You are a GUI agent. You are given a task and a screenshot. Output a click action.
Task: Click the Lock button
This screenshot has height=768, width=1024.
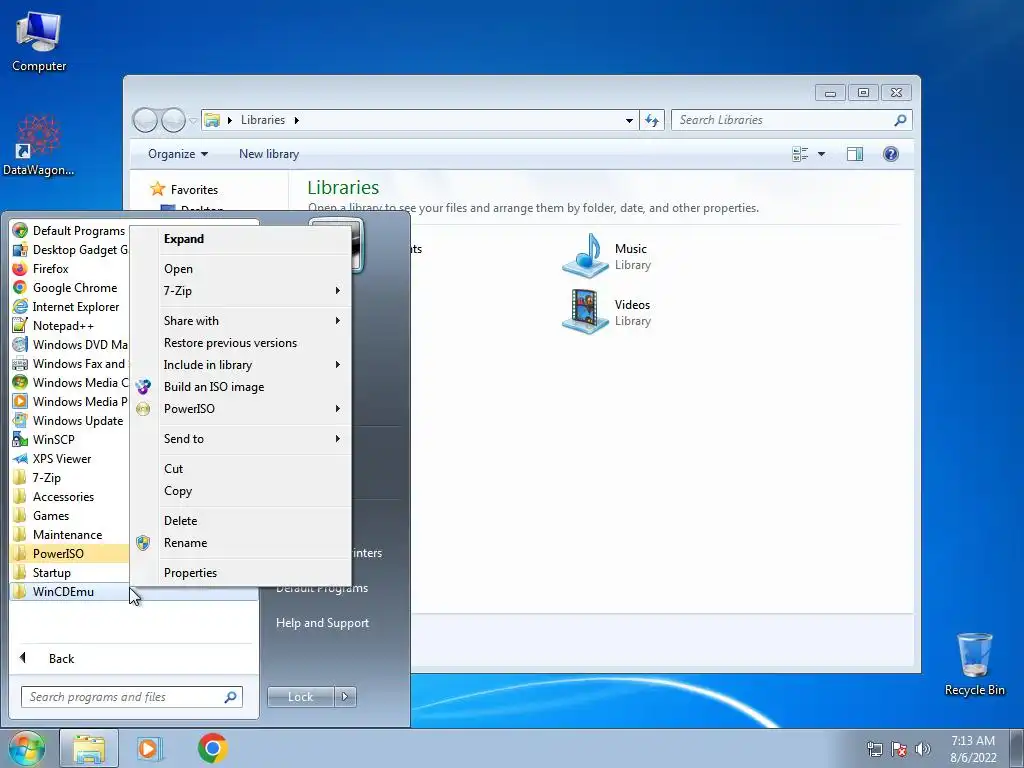(300, 697)
